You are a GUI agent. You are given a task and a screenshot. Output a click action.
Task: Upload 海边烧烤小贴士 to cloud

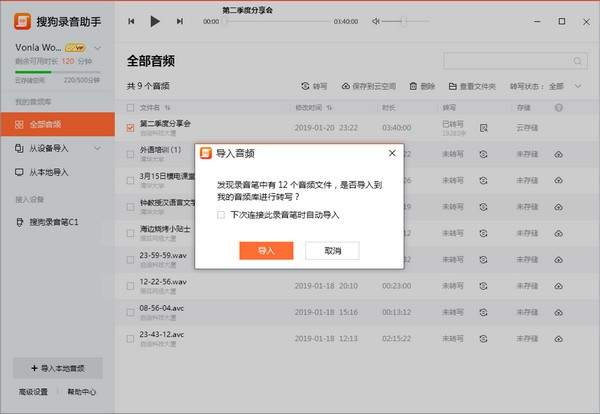pos(559,233)
